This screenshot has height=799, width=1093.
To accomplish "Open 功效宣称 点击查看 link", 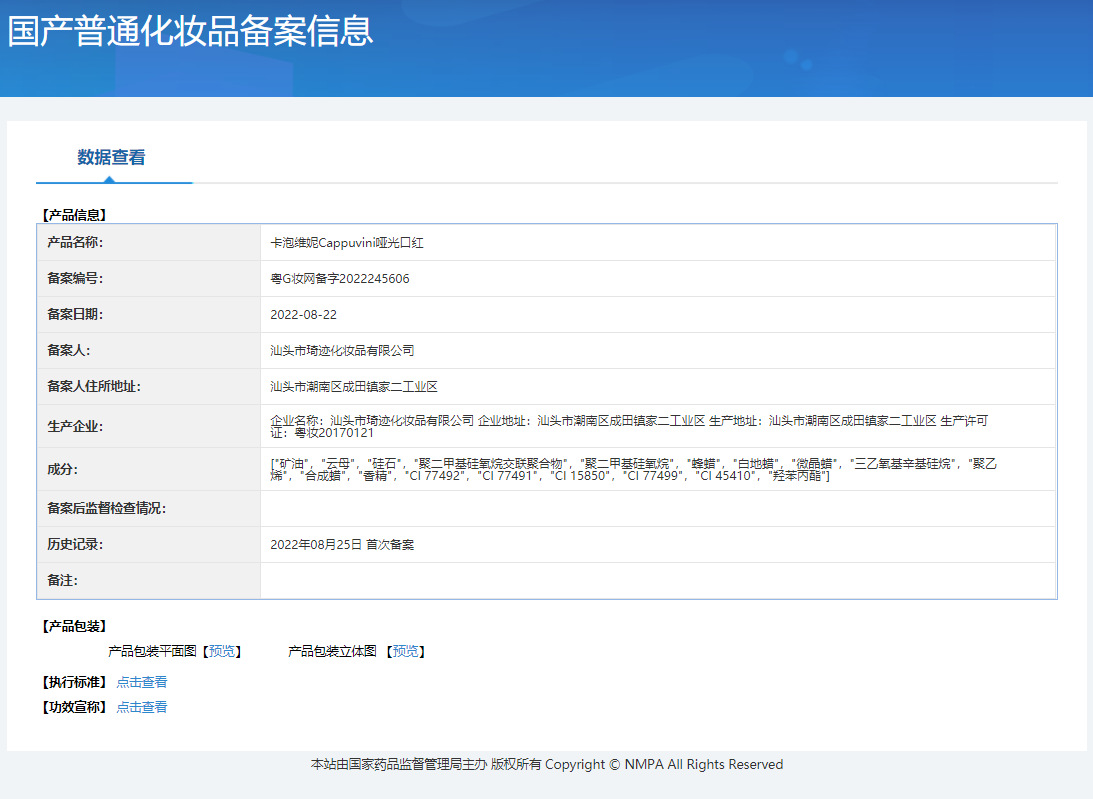I will (x=142, y=707).
